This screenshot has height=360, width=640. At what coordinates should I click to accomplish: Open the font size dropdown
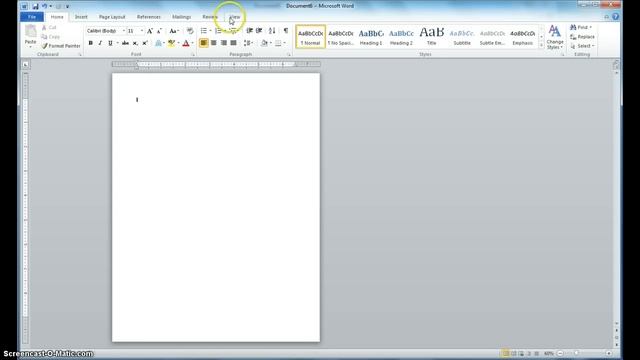pyautogui.click(x=142, y=31)
